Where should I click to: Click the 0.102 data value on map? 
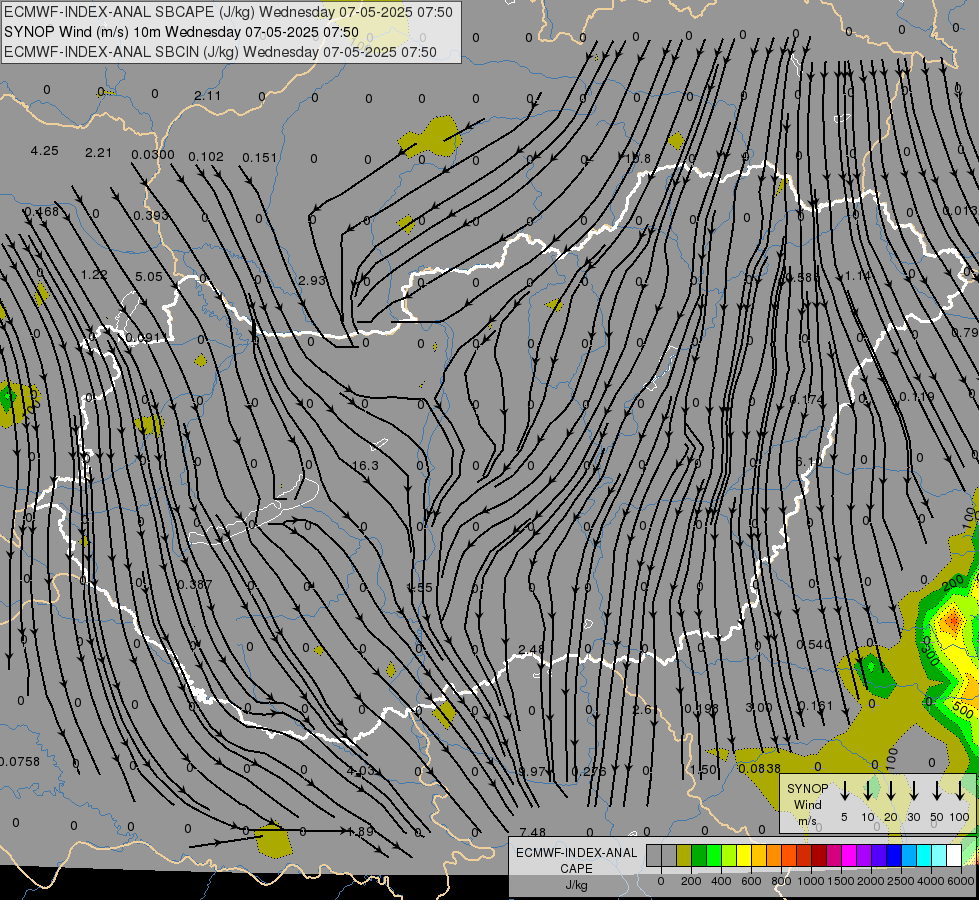coord(206,156)
